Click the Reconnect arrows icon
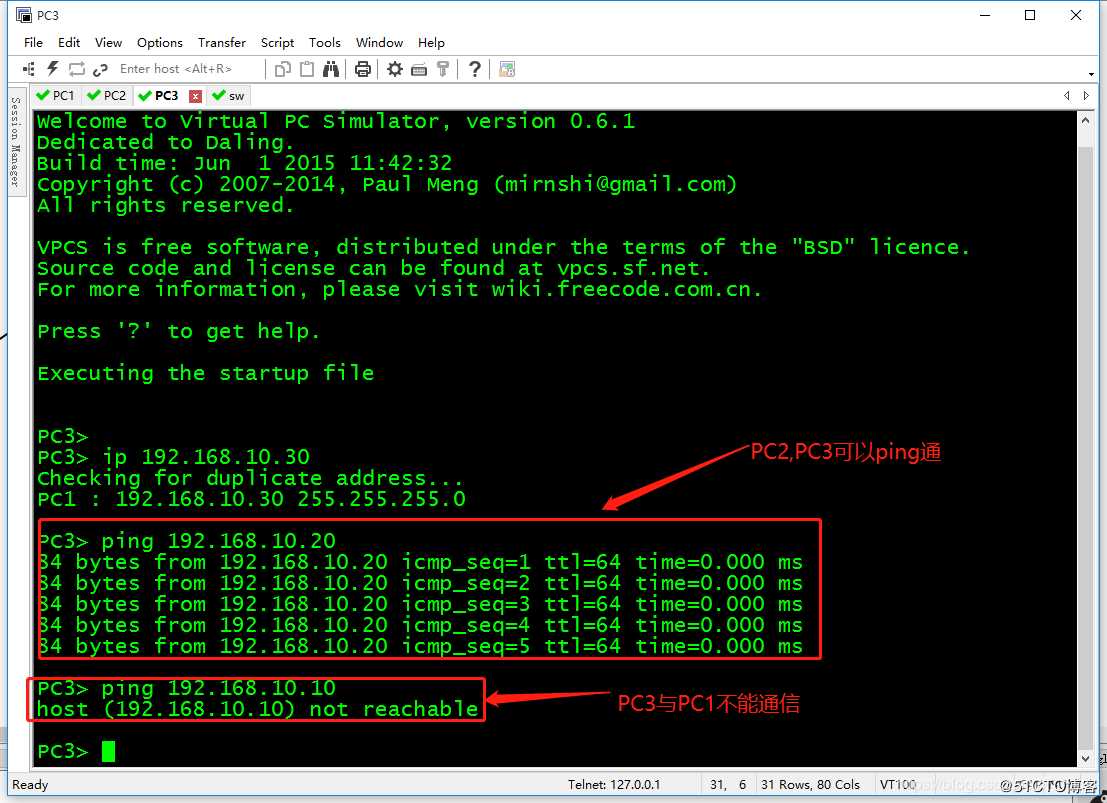The image size is (1107, 803). 76,69
